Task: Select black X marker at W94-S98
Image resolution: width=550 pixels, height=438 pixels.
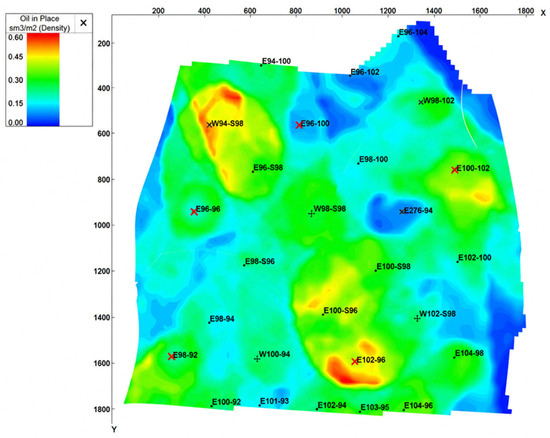Action: pos(209,125)
